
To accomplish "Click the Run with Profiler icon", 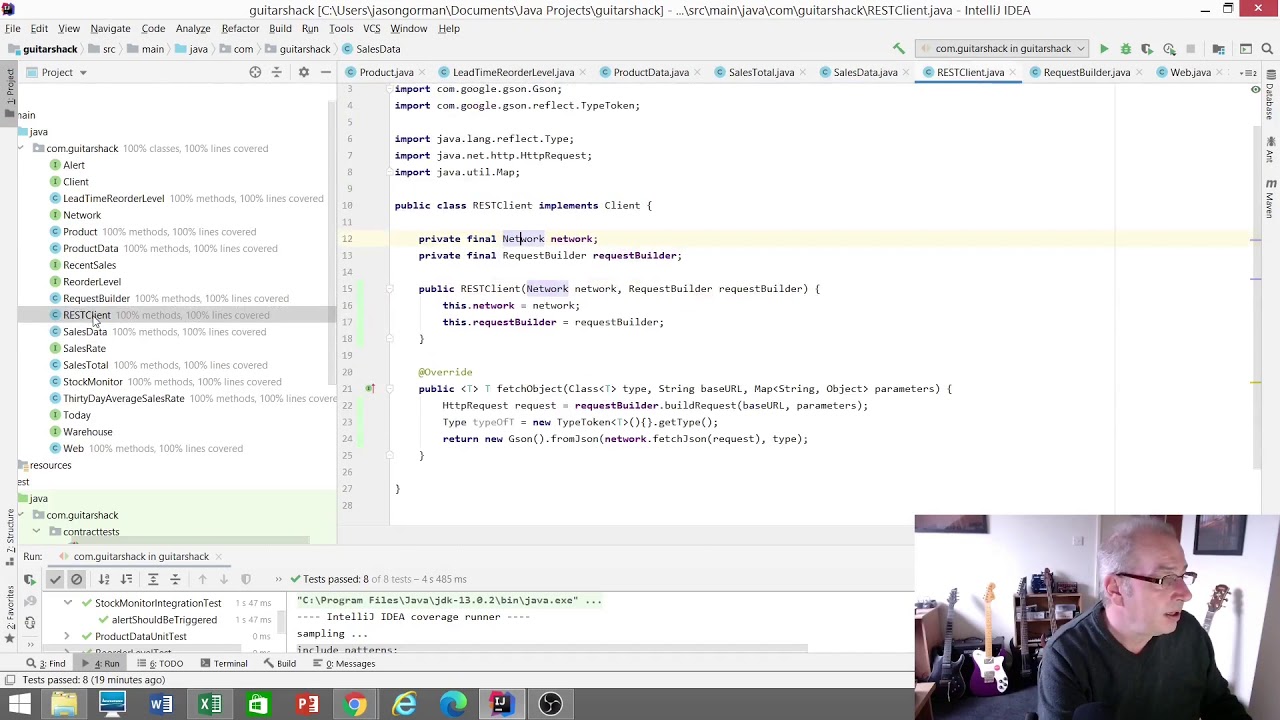I will click(x=1169, y=48).
